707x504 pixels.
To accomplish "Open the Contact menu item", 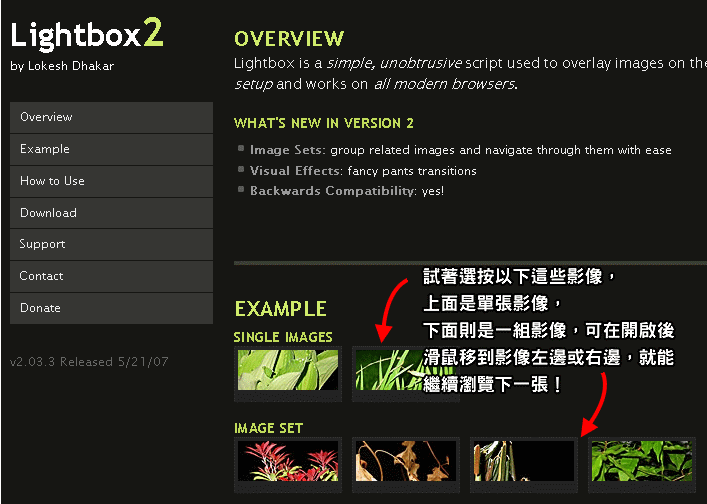I will (x=111, y=276).
